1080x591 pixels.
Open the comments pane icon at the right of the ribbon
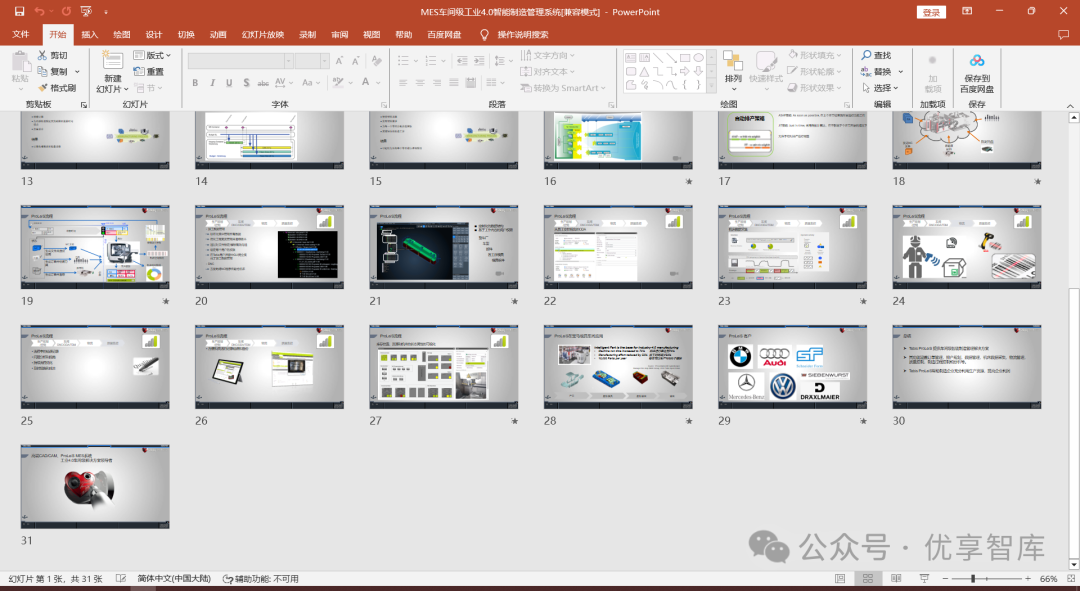click(x=1063, y=34)
